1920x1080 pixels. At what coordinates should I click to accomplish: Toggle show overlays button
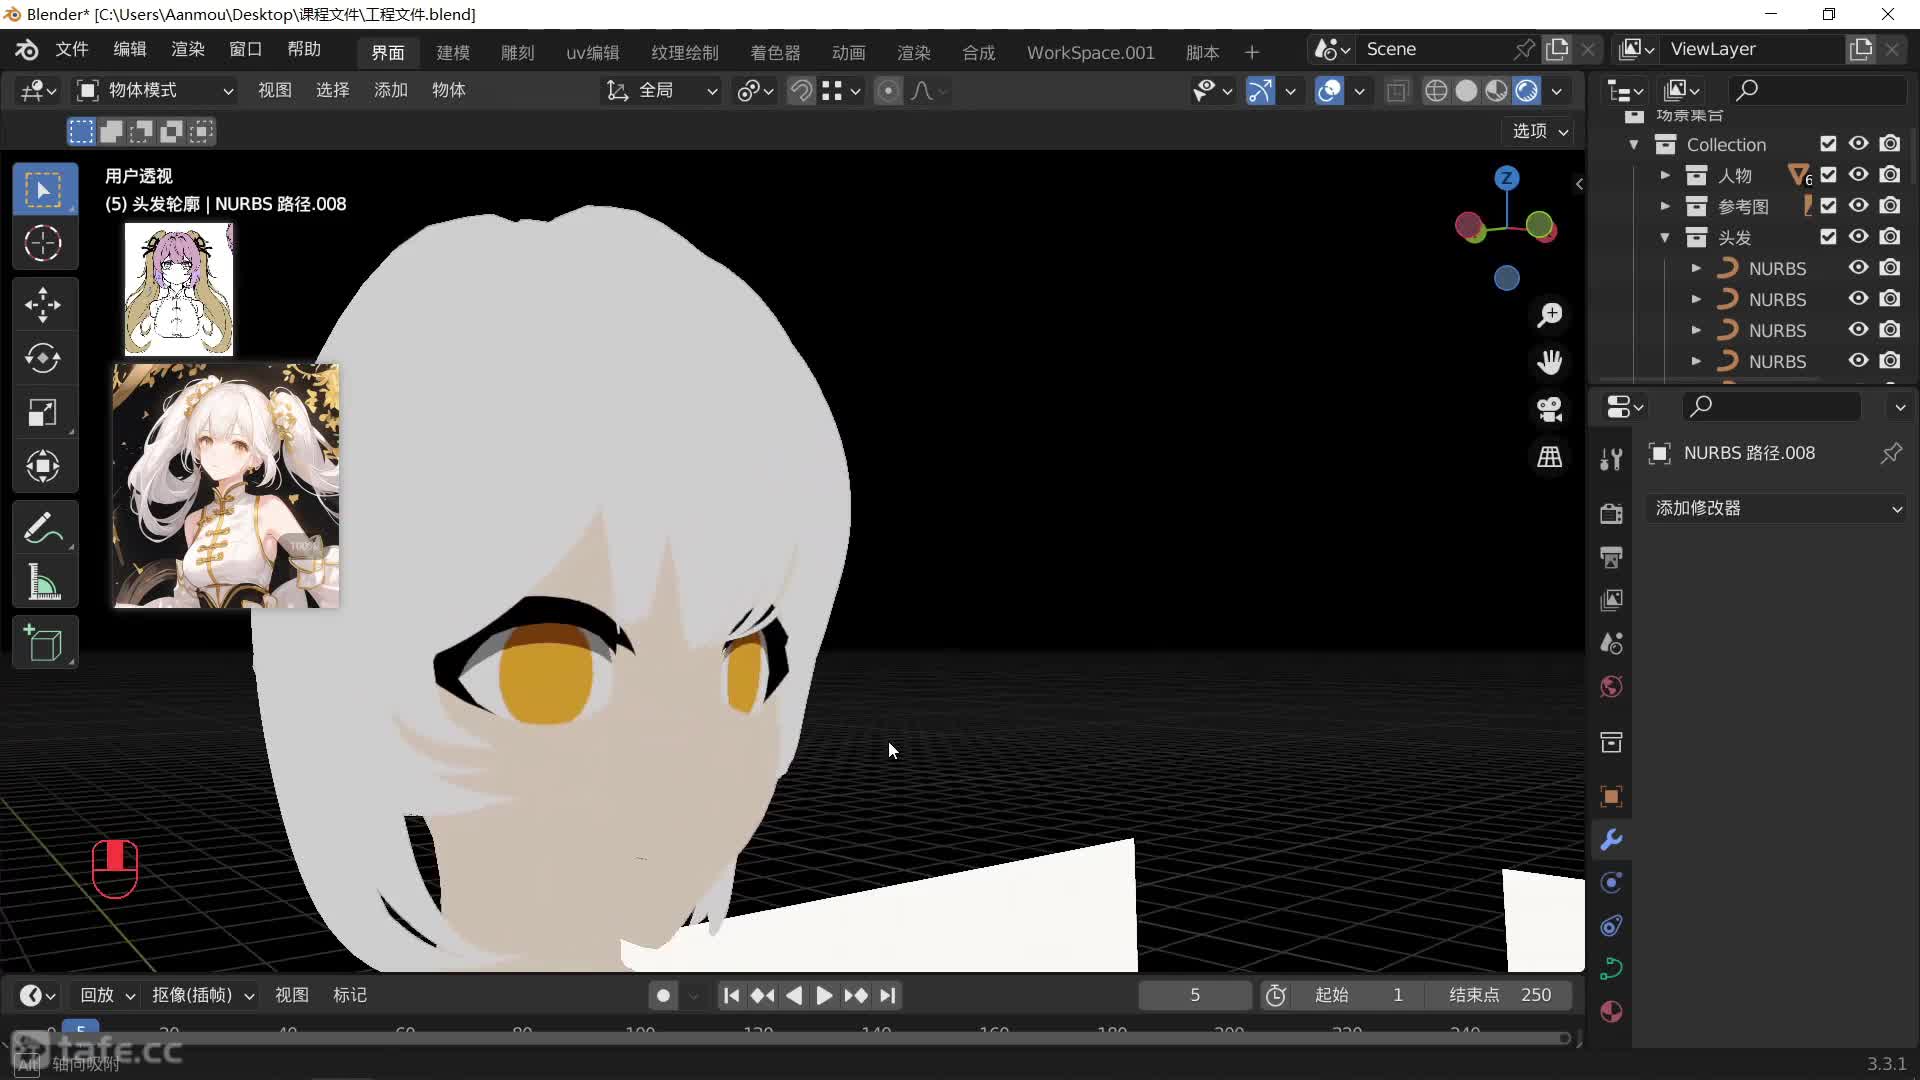point(1329,91)
